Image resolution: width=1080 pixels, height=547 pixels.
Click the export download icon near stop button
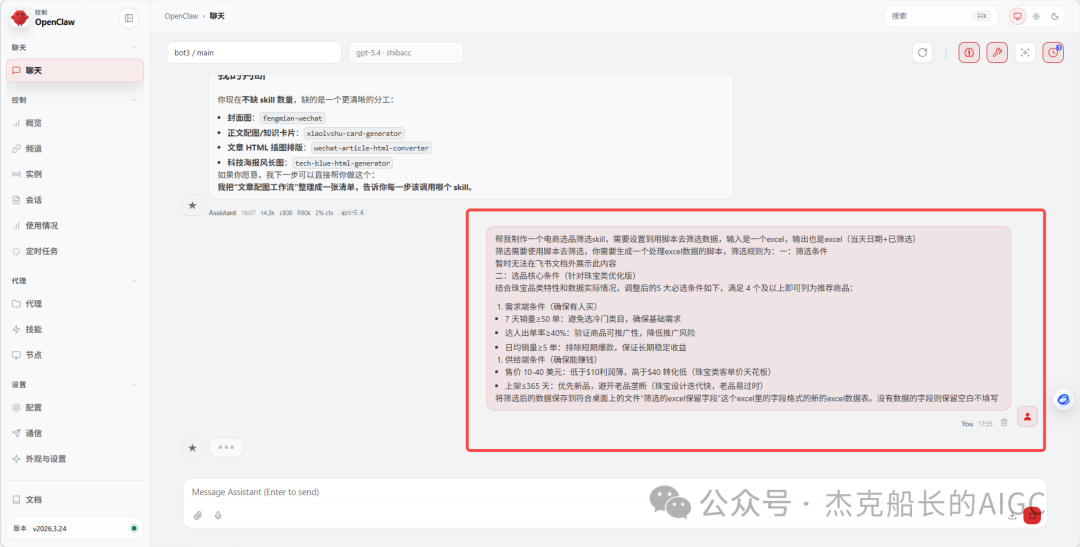tap(1012, 515)
